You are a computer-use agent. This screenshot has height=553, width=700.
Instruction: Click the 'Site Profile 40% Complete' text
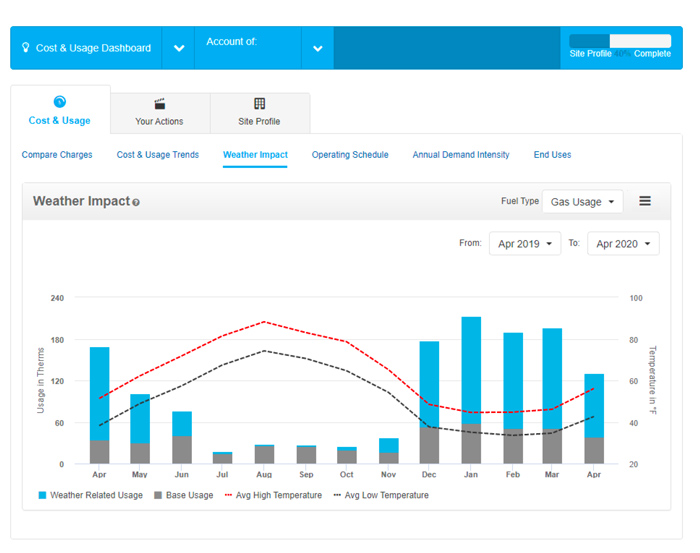click(x=620, y=54)
